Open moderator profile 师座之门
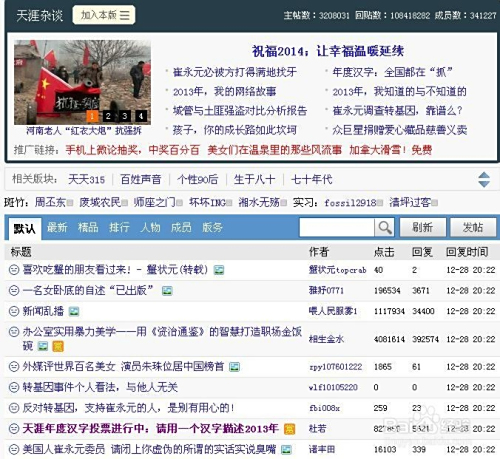Image resolution: width=500 pixels, height=459 pixels. [155, 202]
